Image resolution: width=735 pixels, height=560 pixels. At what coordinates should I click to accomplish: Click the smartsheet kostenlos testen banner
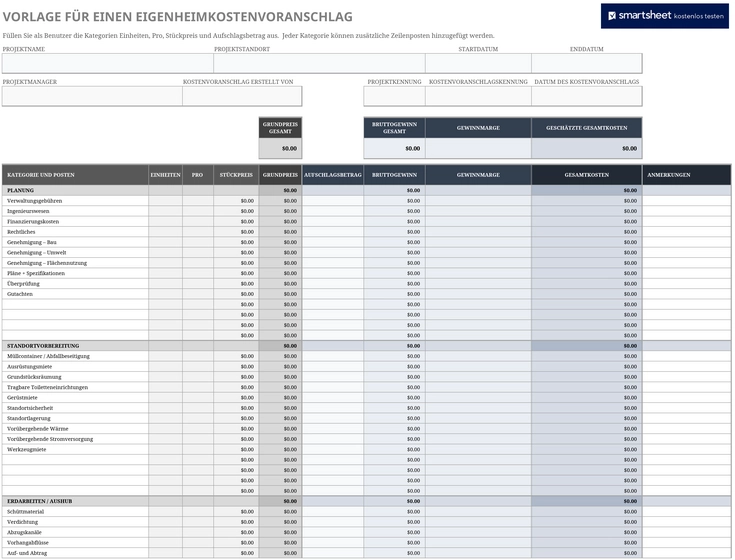(664, 16)
